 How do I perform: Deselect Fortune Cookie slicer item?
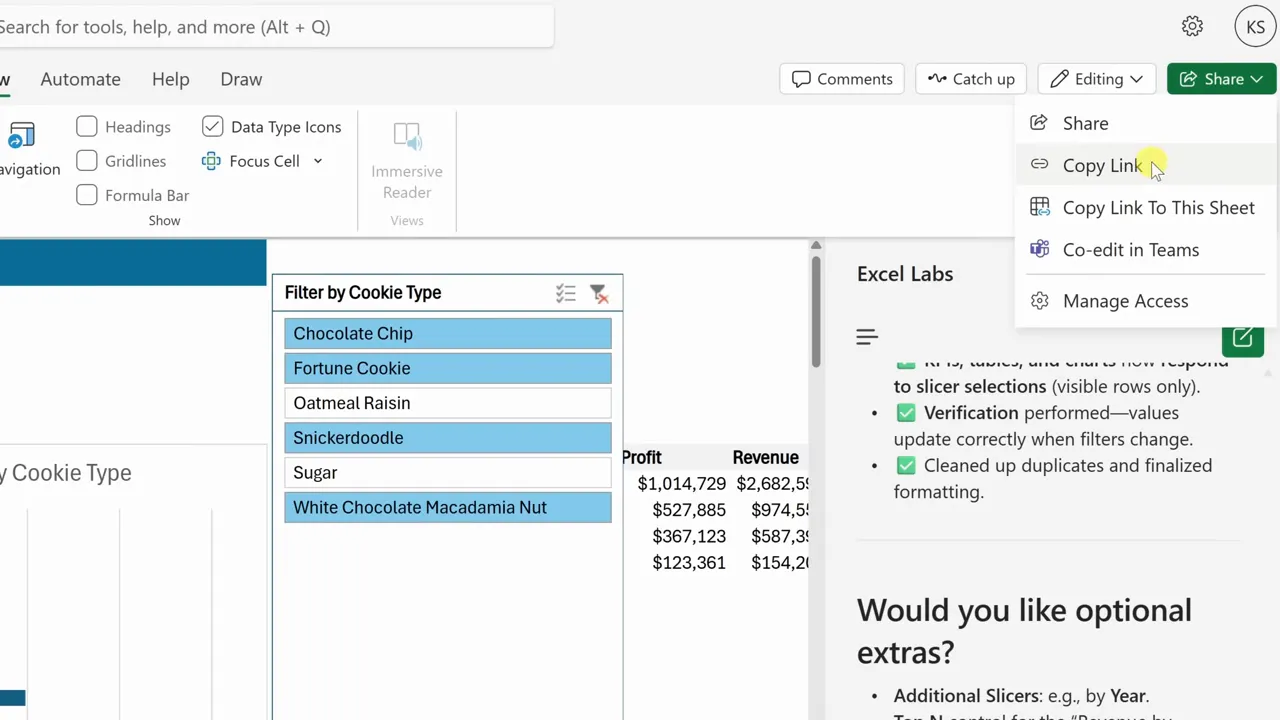click(x=448, y=368)
